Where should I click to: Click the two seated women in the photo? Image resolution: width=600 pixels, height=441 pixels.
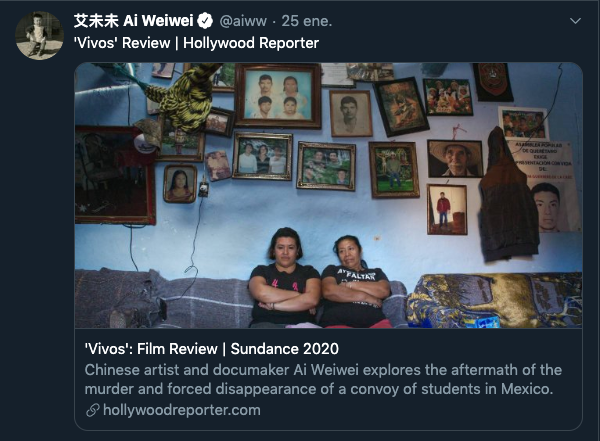[x=320, y=278]
